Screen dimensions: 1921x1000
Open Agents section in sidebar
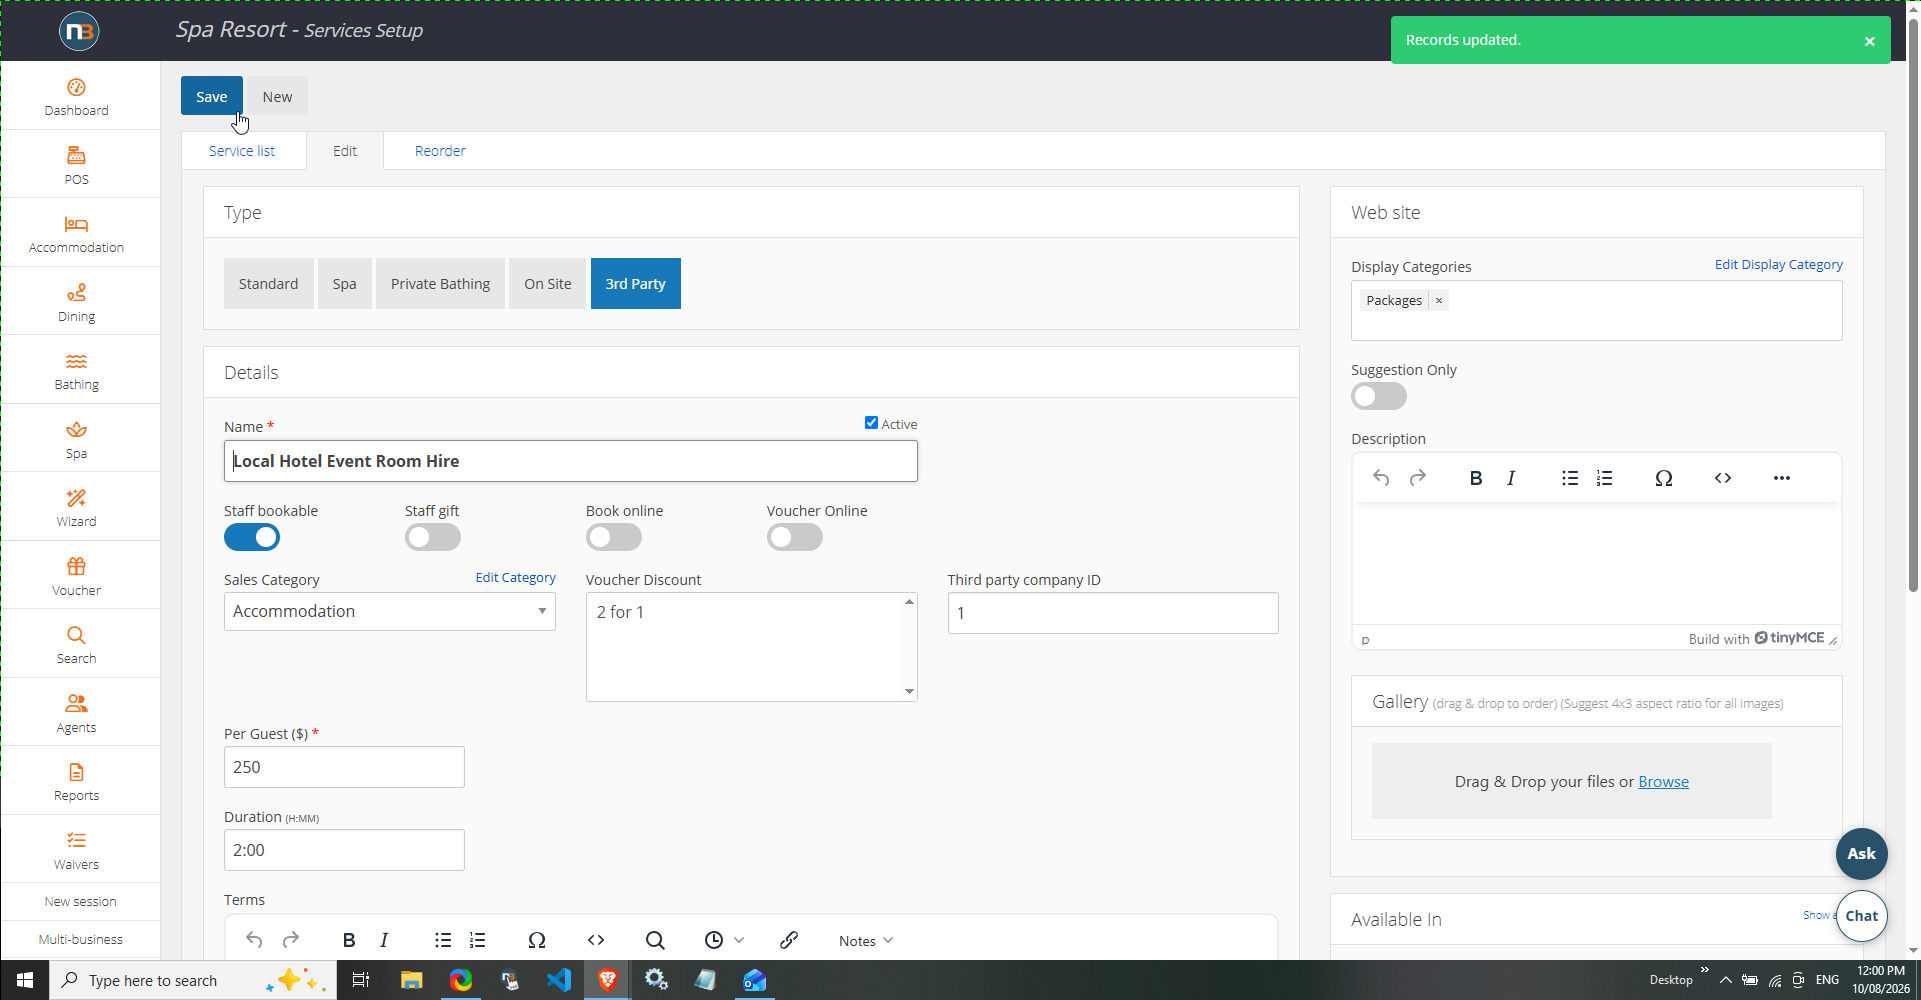(x=76, y=714)
